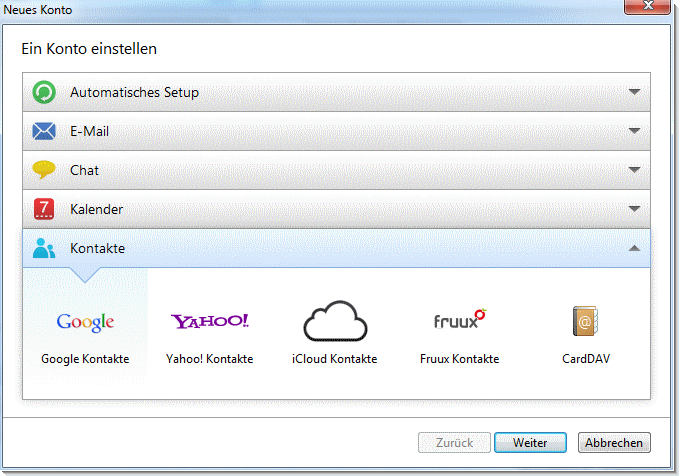Select the Google logo
The width and height of the screenshot is (679, 476).
(x=85, y=322)
